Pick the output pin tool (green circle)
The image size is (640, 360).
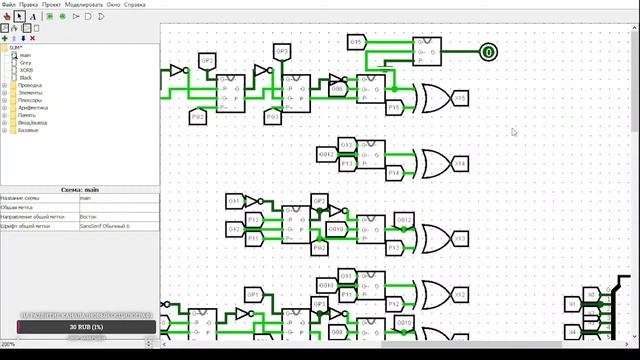(62, 16)
